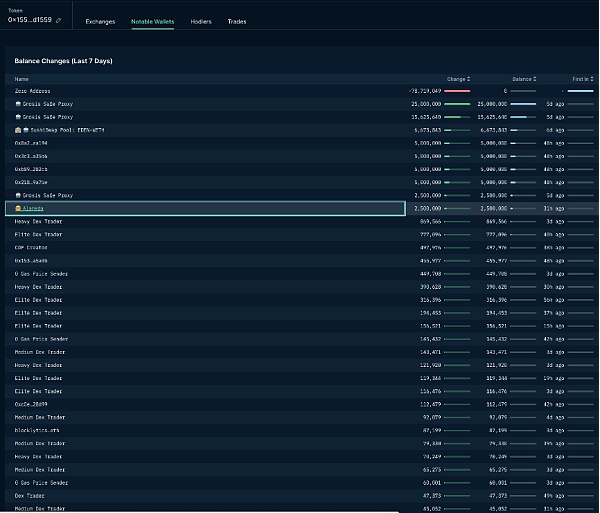
Task: Sort by Change column arrows
Action: click(x=469, y=78)
